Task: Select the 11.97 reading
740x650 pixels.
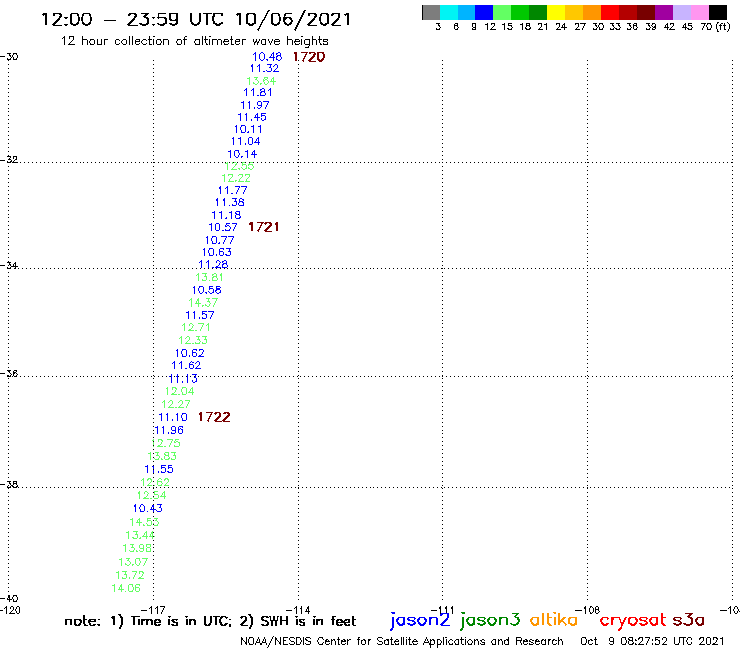Action: 255,105
